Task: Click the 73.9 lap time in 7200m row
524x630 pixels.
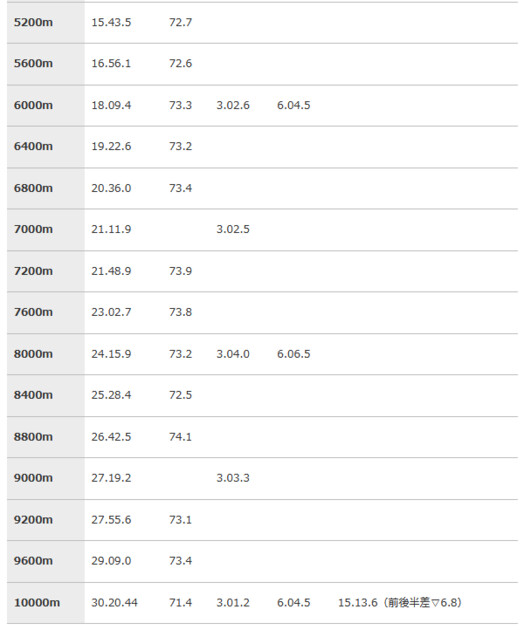Action: (180, 271)
